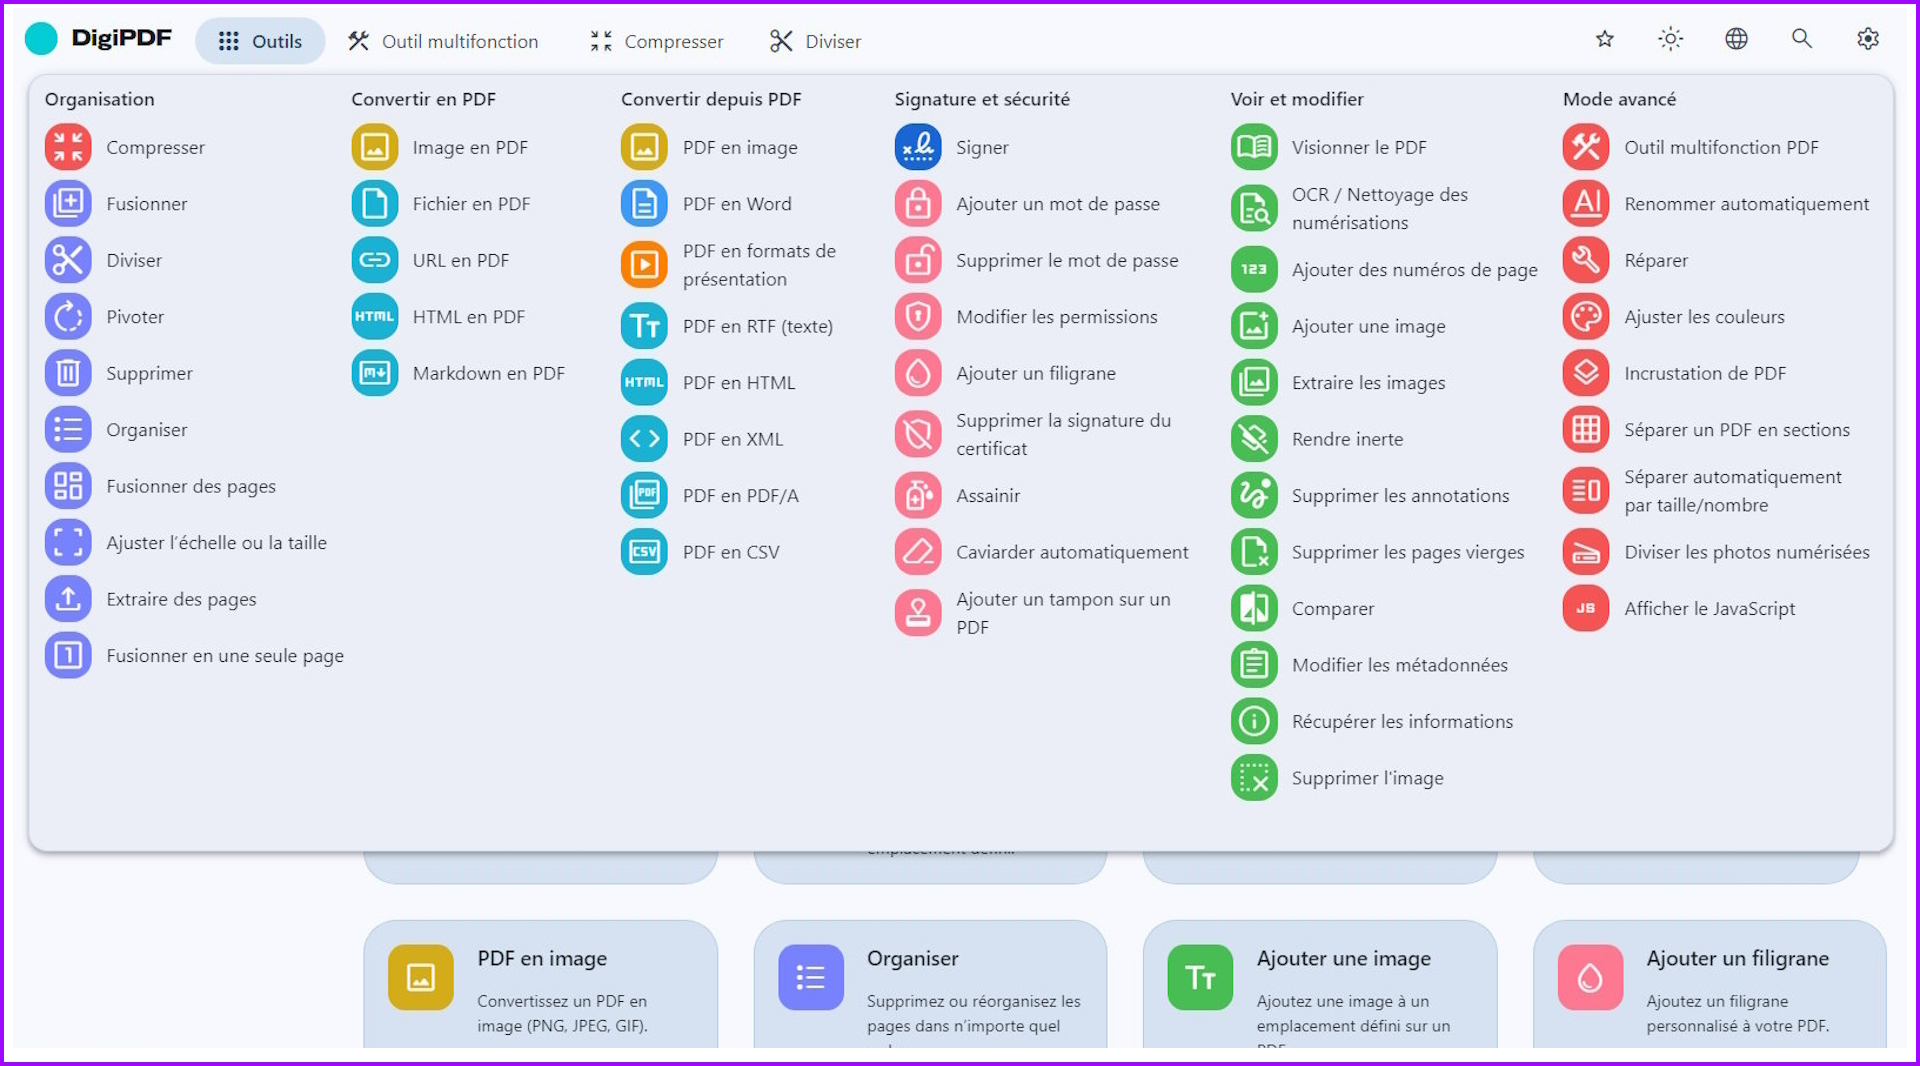
Task: Open Outil multifonction in the top navigation
Action: click(443, 41)
